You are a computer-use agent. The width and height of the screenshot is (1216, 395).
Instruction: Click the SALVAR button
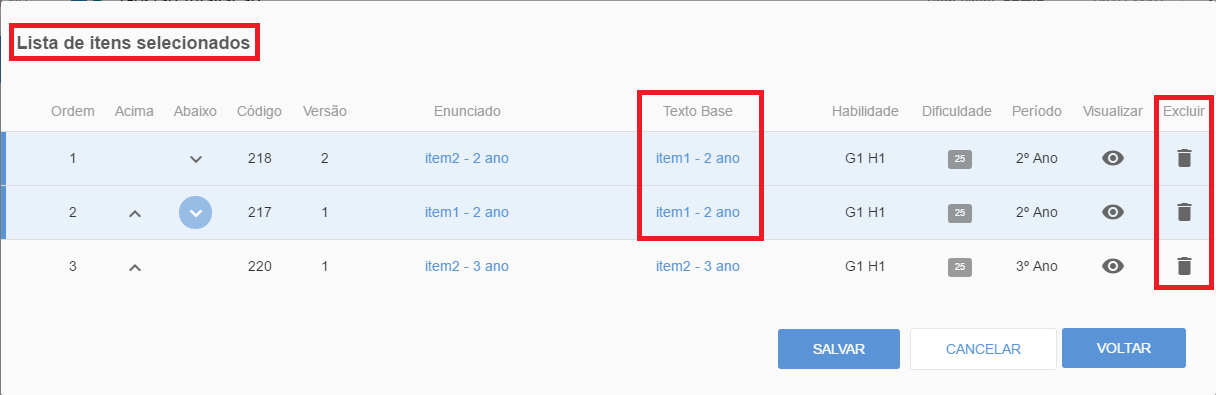tap(839, 349)
